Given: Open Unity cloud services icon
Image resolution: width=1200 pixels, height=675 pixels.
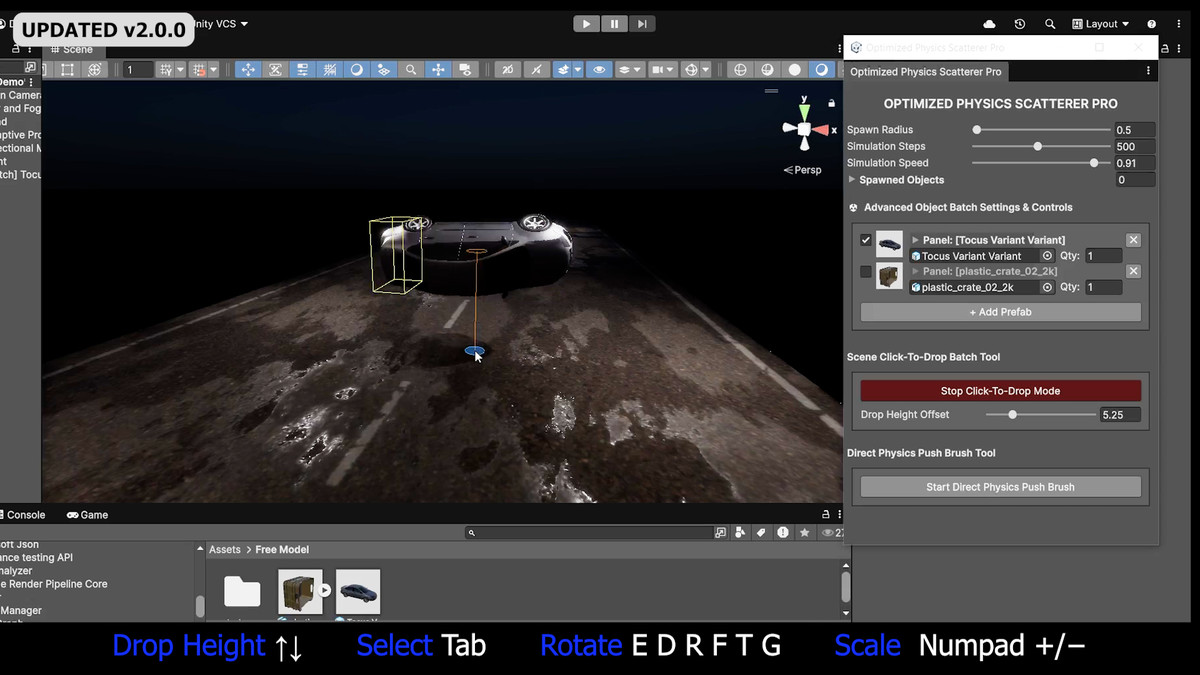Looking at the screenshot, I should pyautogui.click(x=990, y=24).
